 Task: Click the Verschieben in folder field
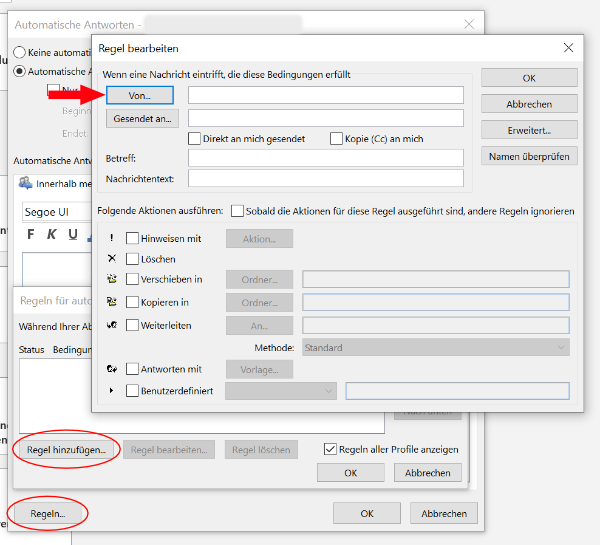[436, 279]
